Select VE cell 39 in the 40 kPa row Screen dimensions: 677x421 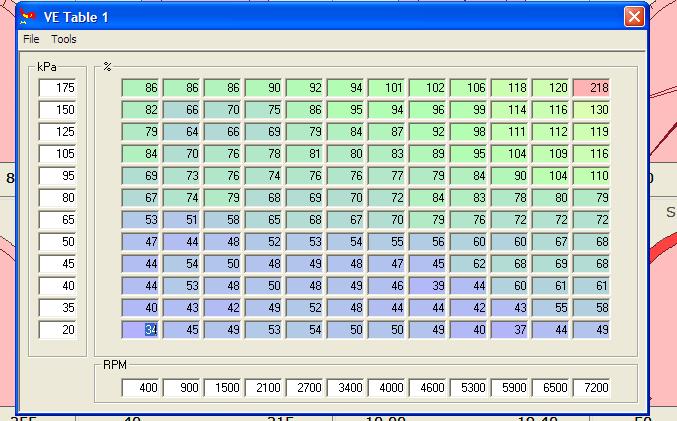tap(427, 286)
